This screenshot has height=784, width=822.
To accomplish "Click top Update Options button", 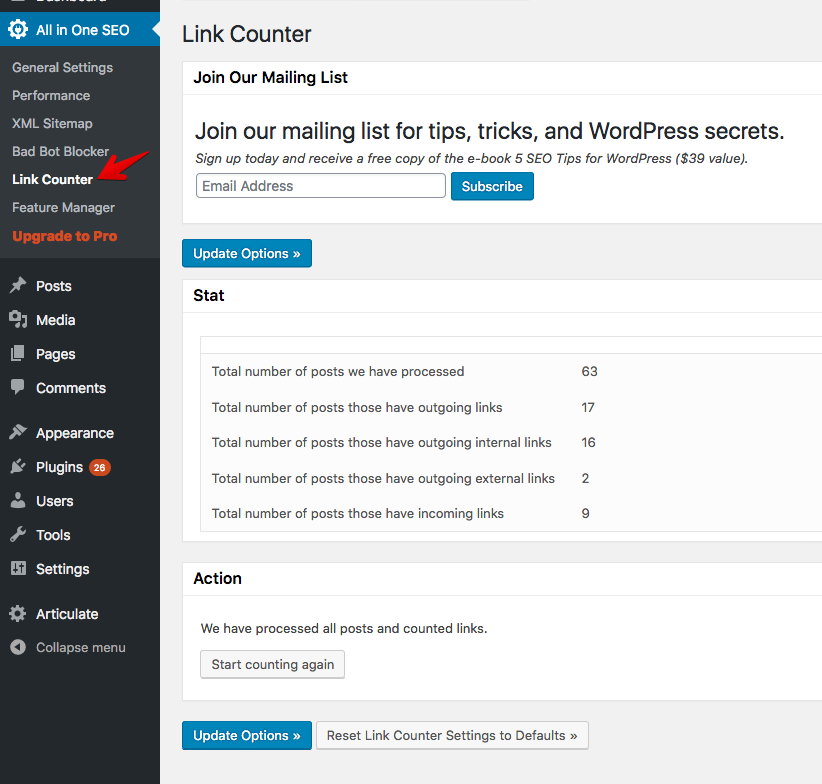I will pos(247,253).
